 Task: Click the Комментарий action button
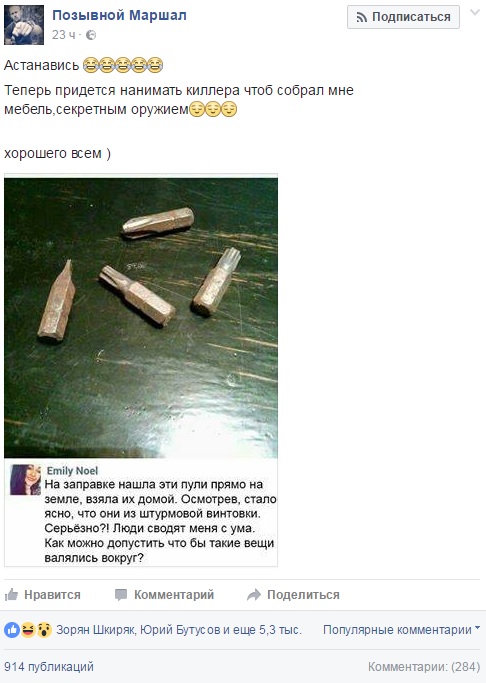click(x=164, y=595)
